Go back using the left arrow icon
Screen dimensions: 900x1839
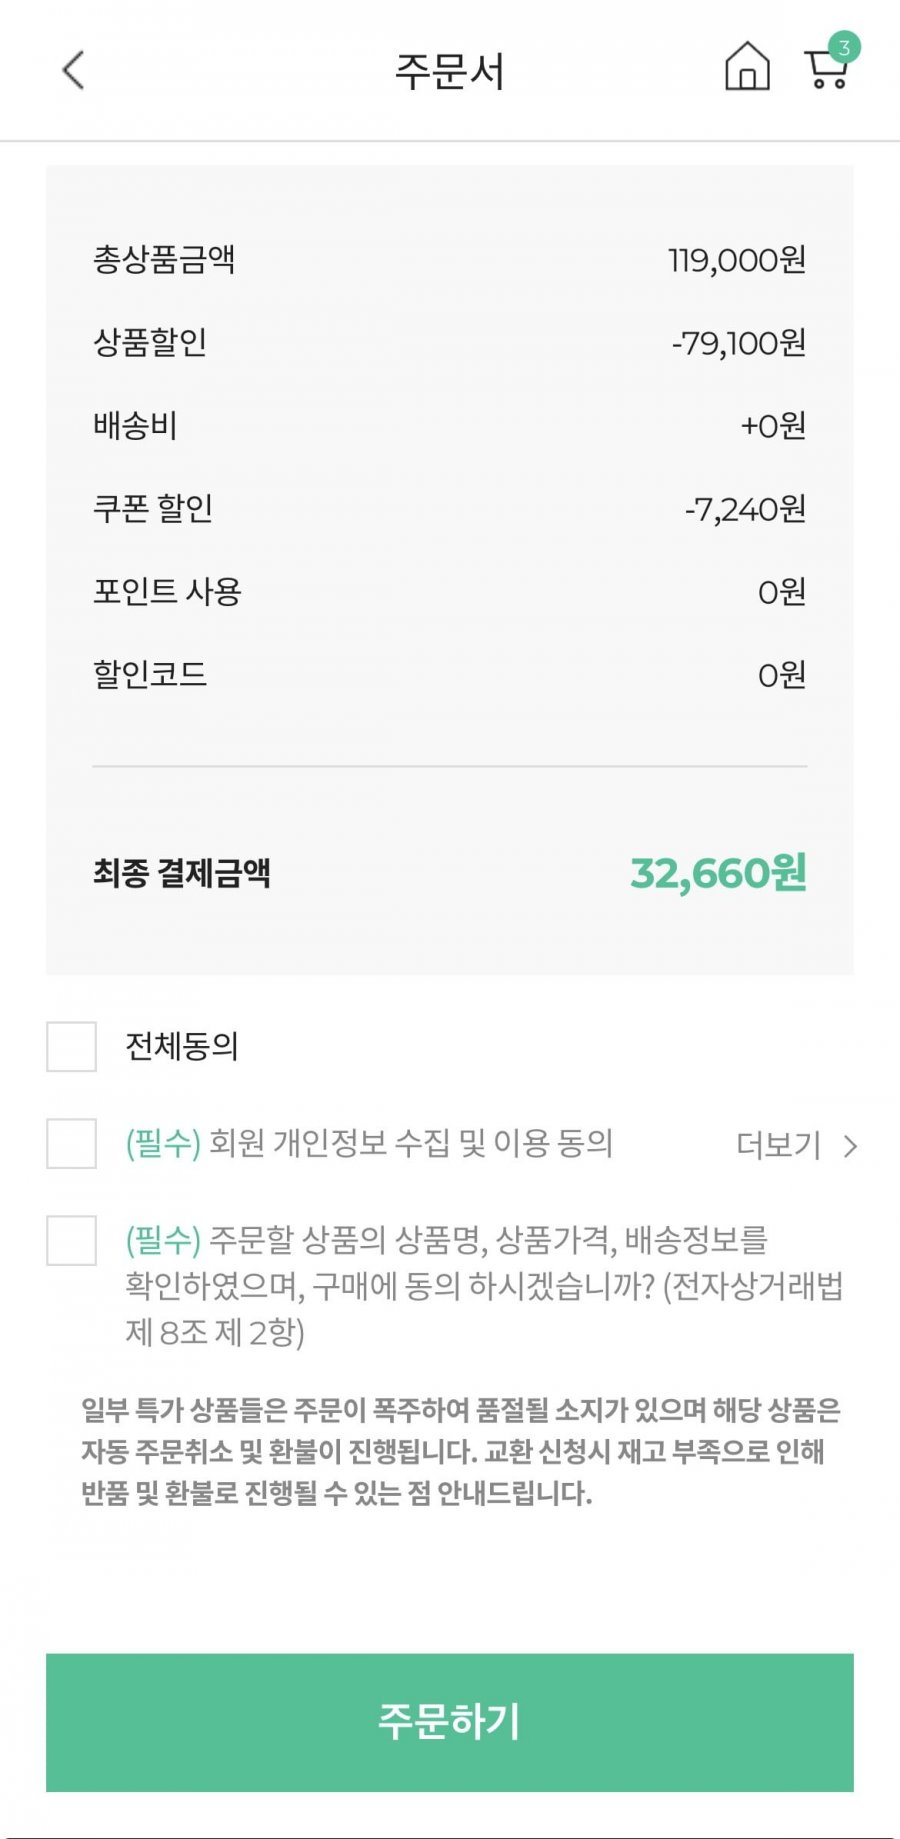(x=73, y=70)
